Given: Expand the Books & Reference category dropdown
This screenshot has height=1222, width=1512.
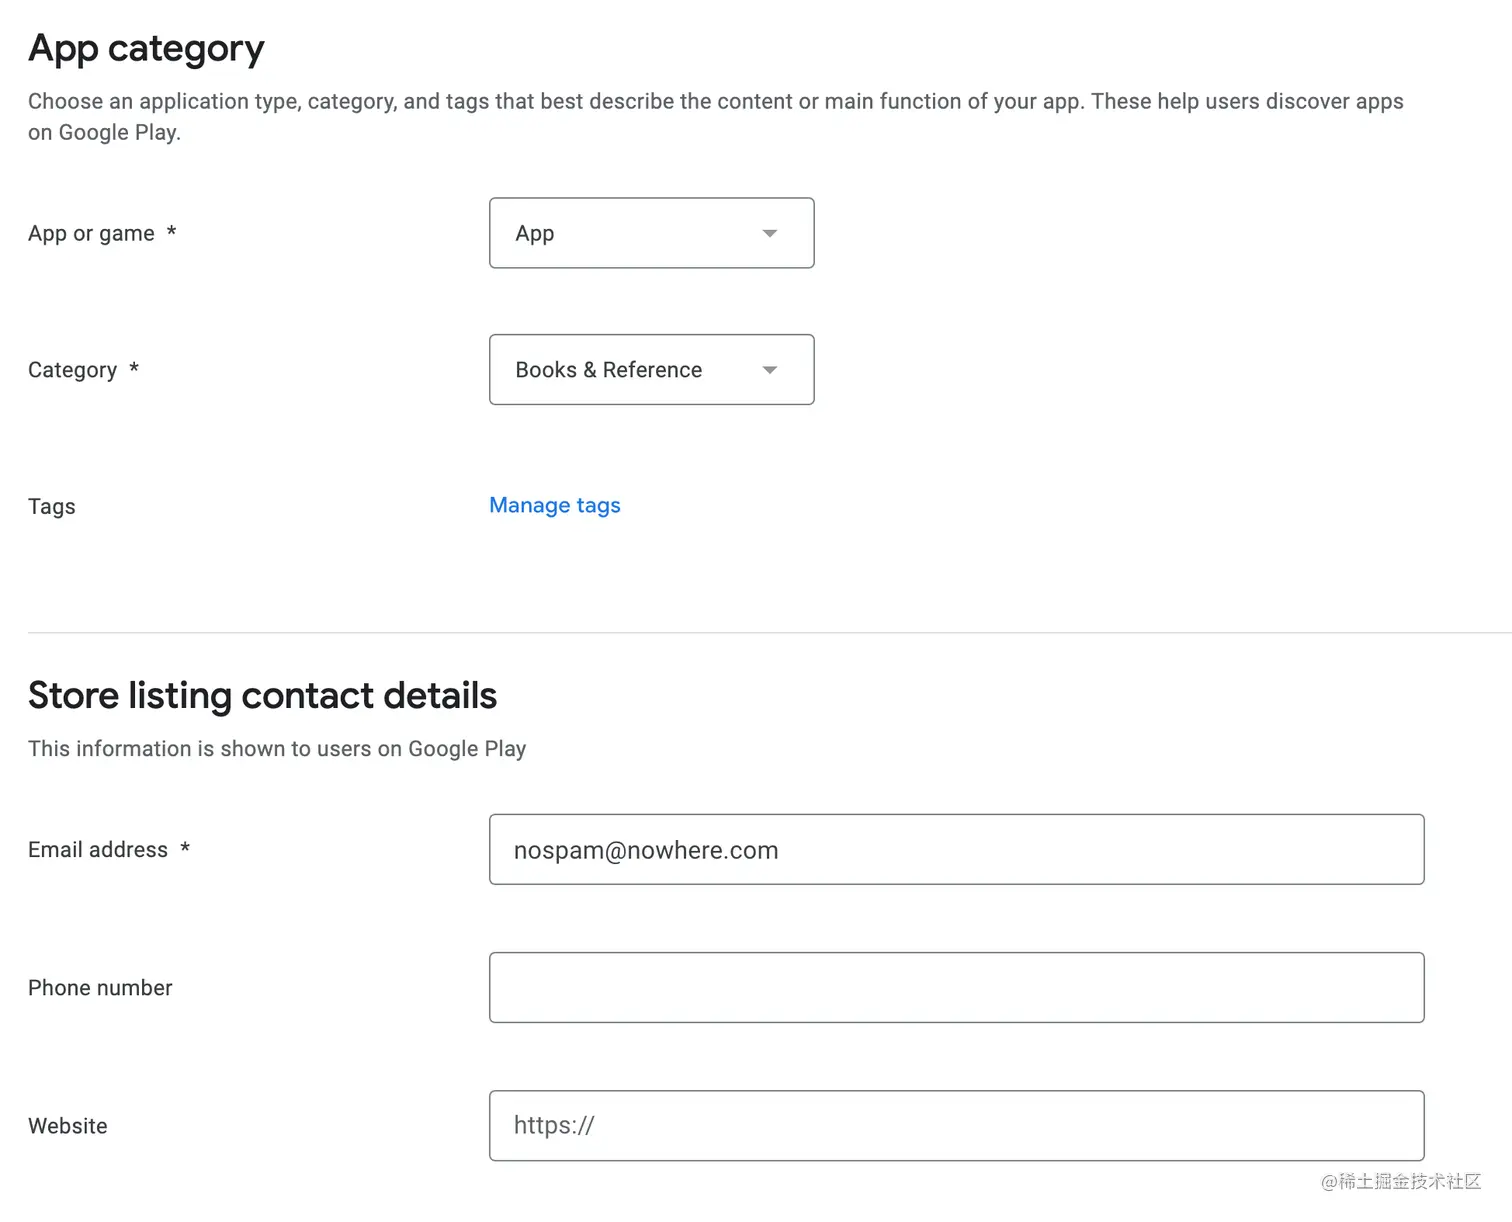Looking at the screenshot, I should 651,370.
